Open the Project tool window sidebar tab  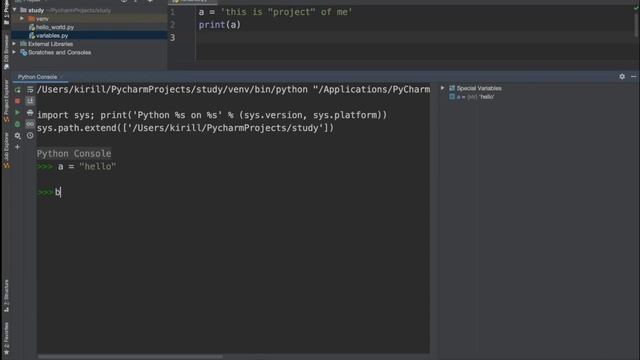tap(6, 12)
